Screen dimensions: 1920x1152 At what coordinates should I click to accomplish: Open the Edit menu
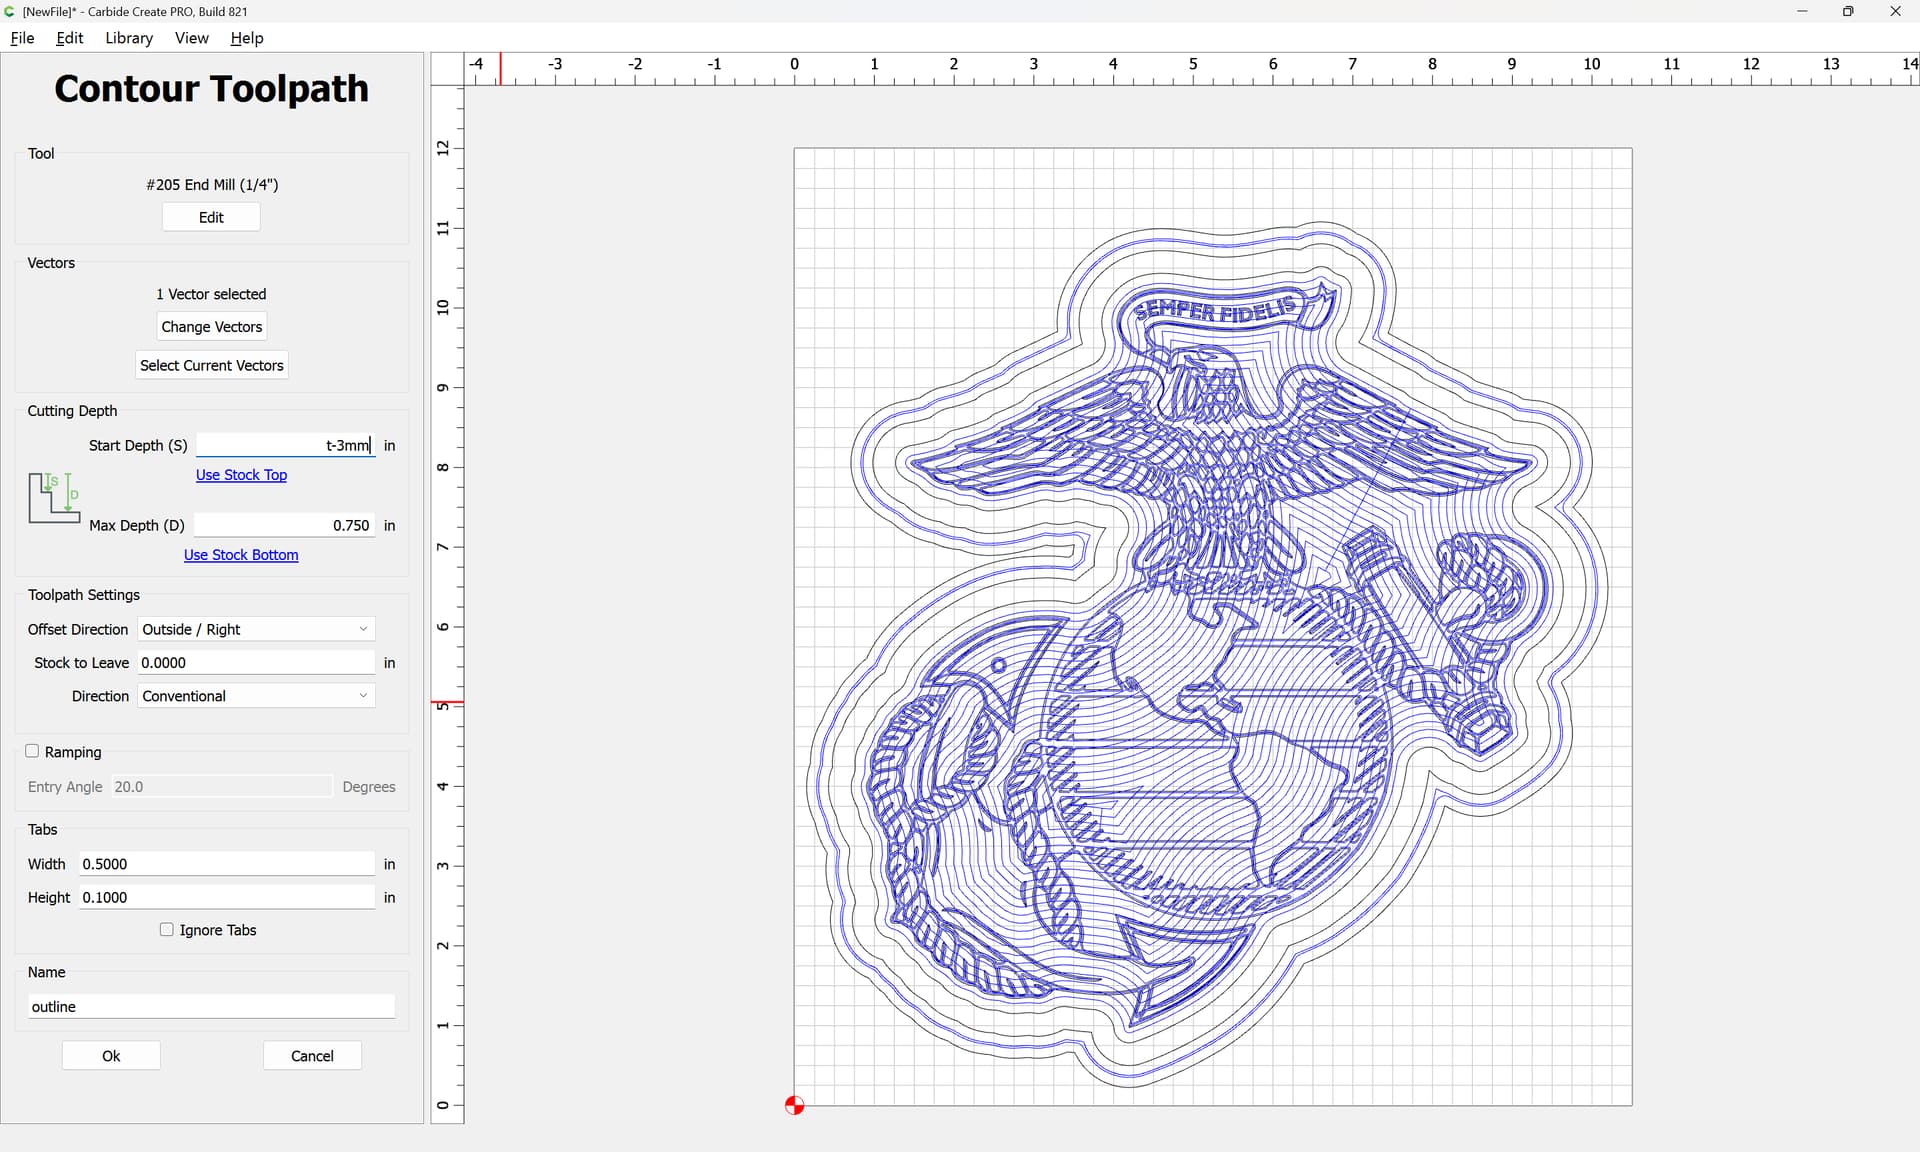pyautogui.click(x=70, y=38)
